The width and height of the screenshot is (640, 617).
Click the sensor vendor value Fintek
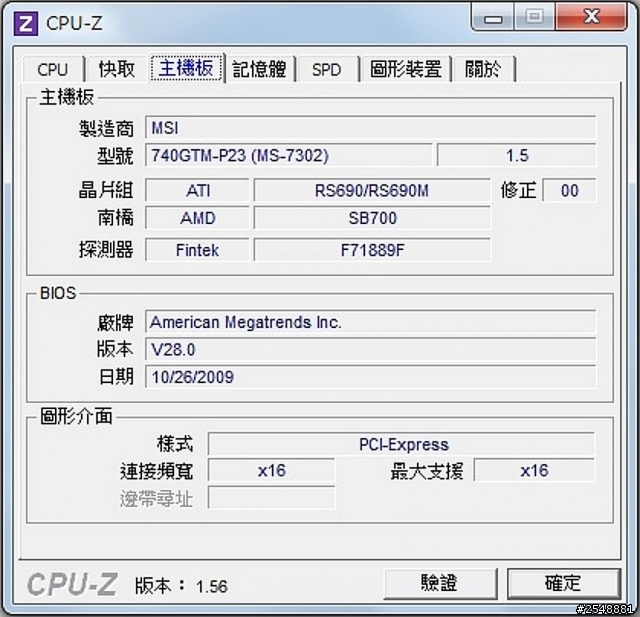(x=198, y=250)
